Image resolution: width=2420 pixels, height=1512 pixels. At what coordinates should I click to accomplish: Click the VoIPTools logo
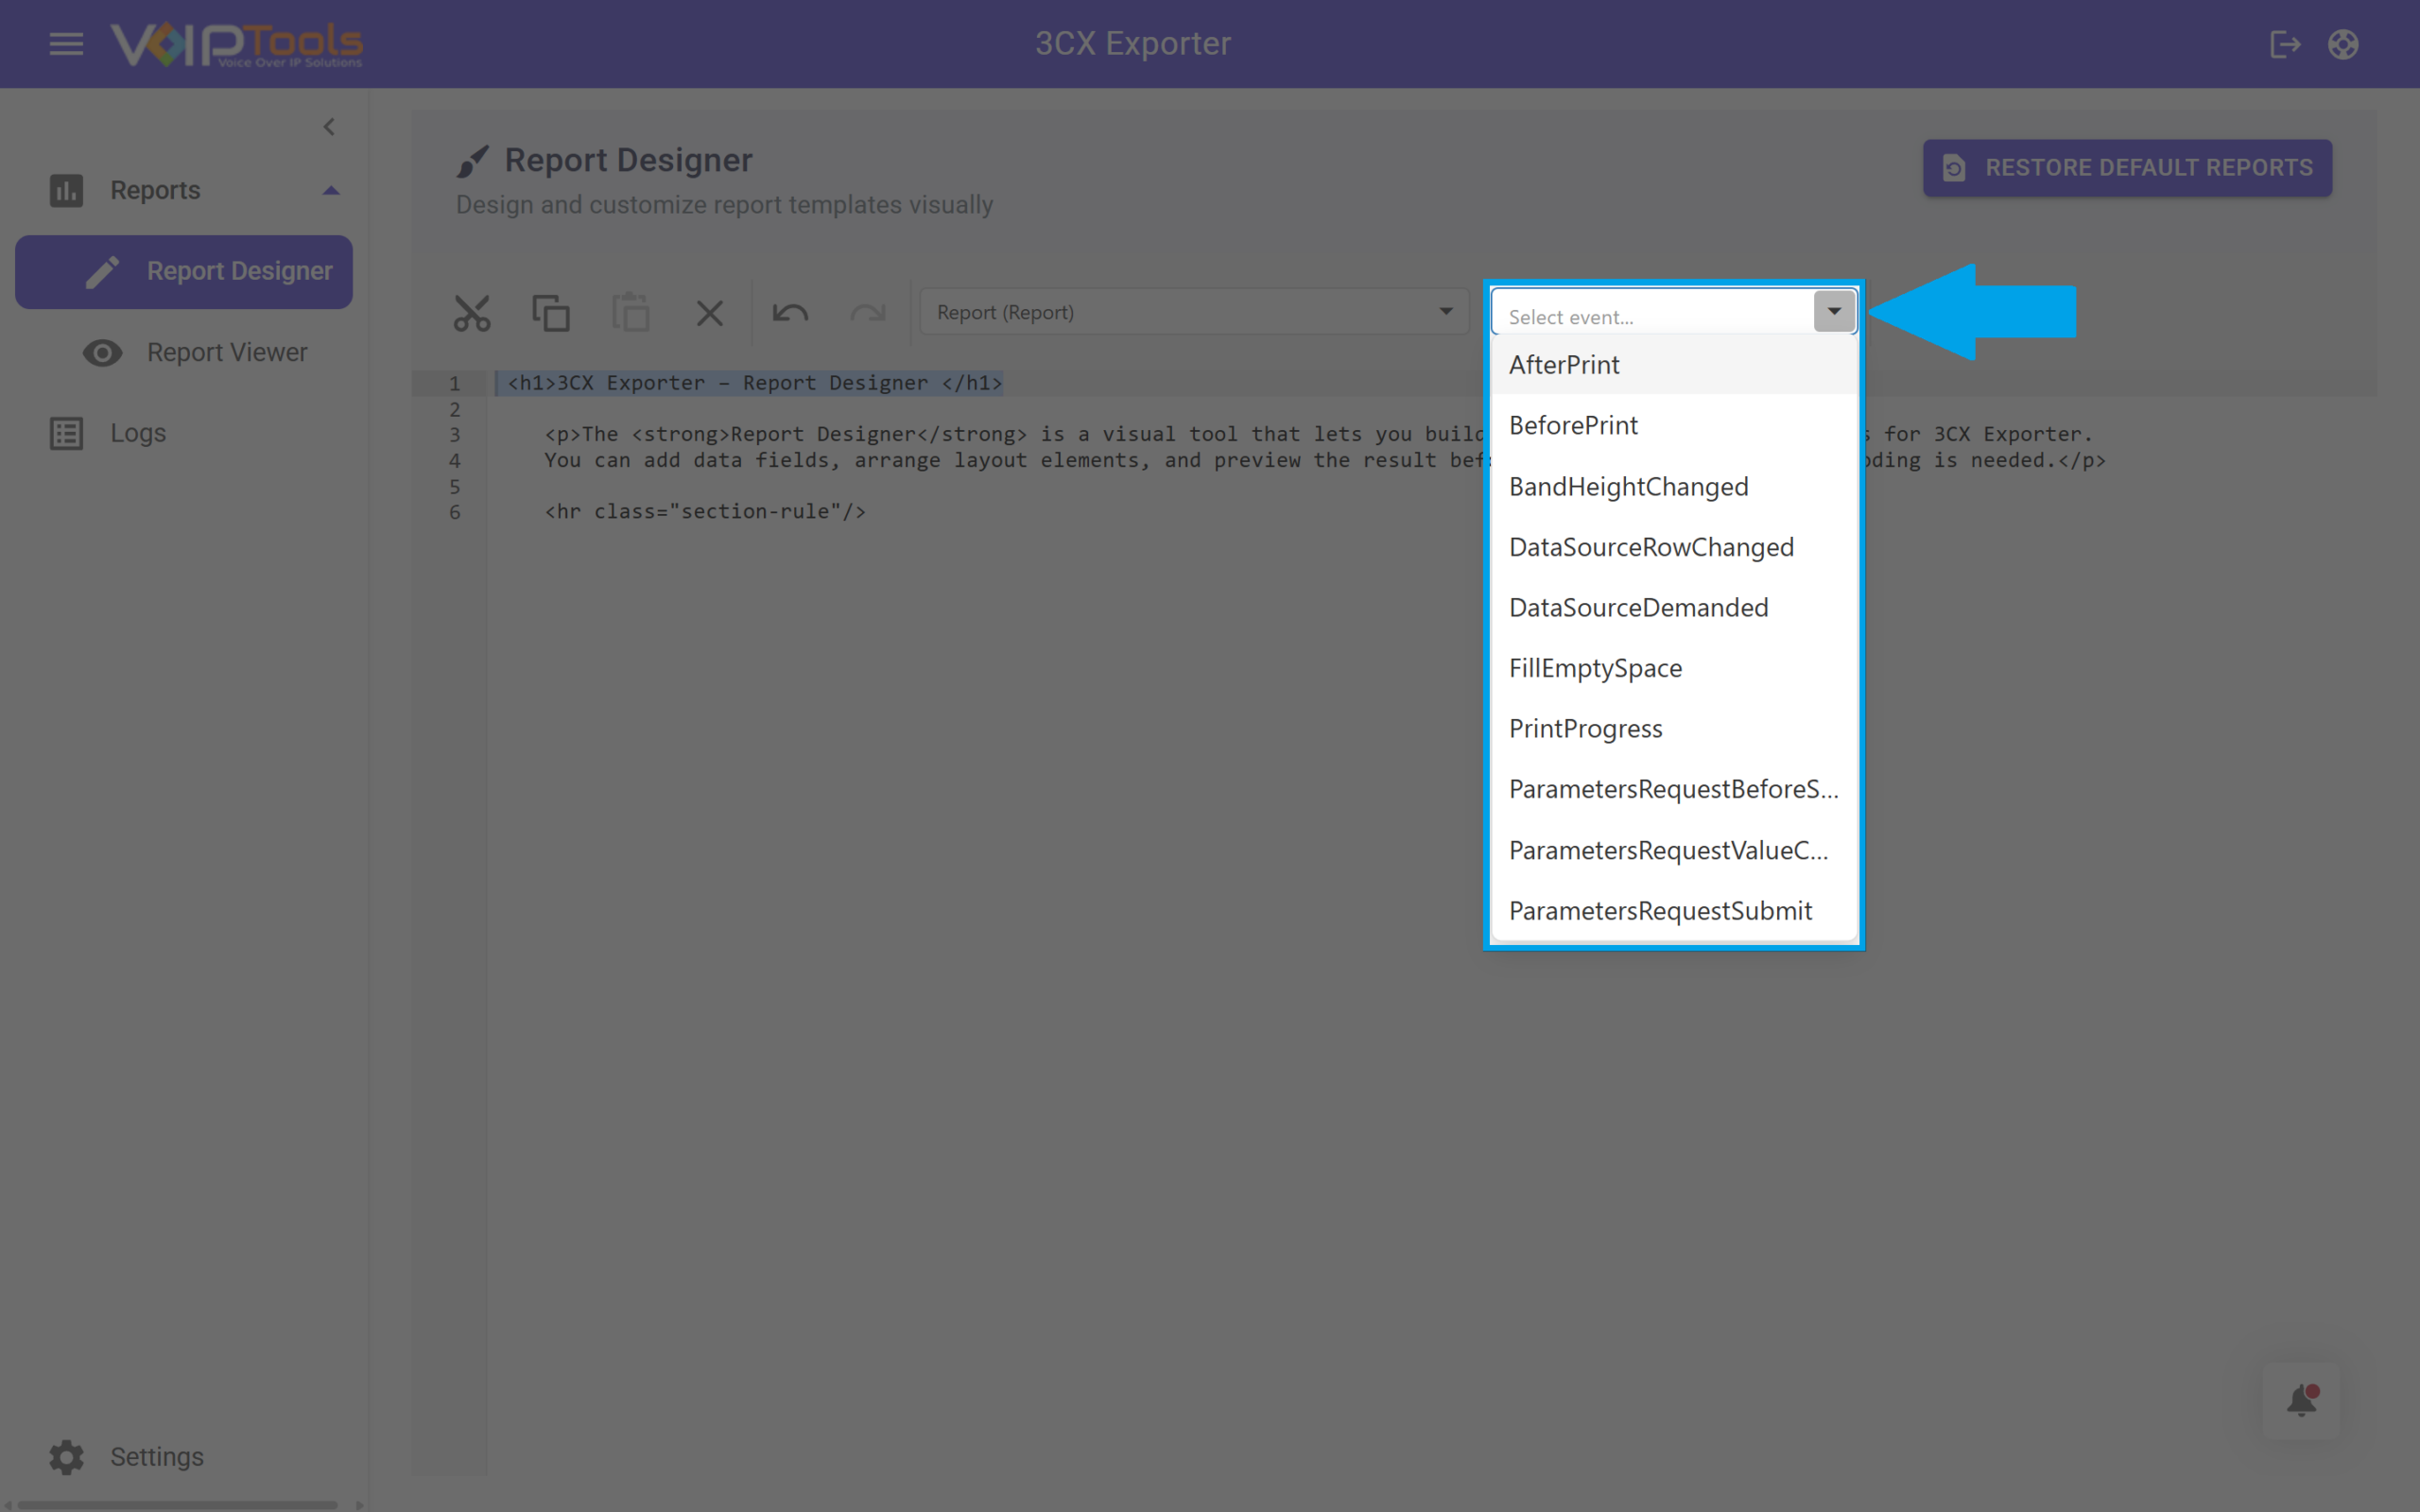tap(236, 44)
